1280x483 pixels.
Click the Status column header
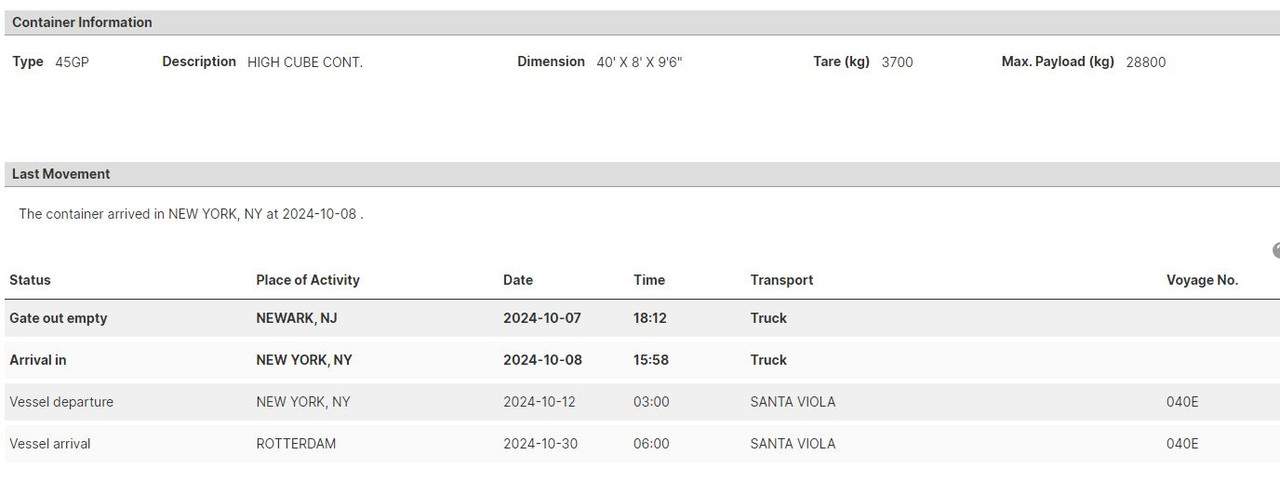pyautogui.click(x=30, y=280)
